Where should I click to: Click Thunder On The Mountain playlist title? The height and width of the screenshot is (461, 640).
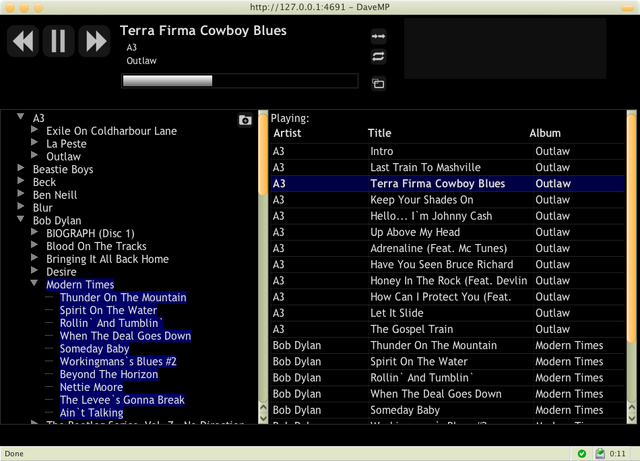pos(433,345)
